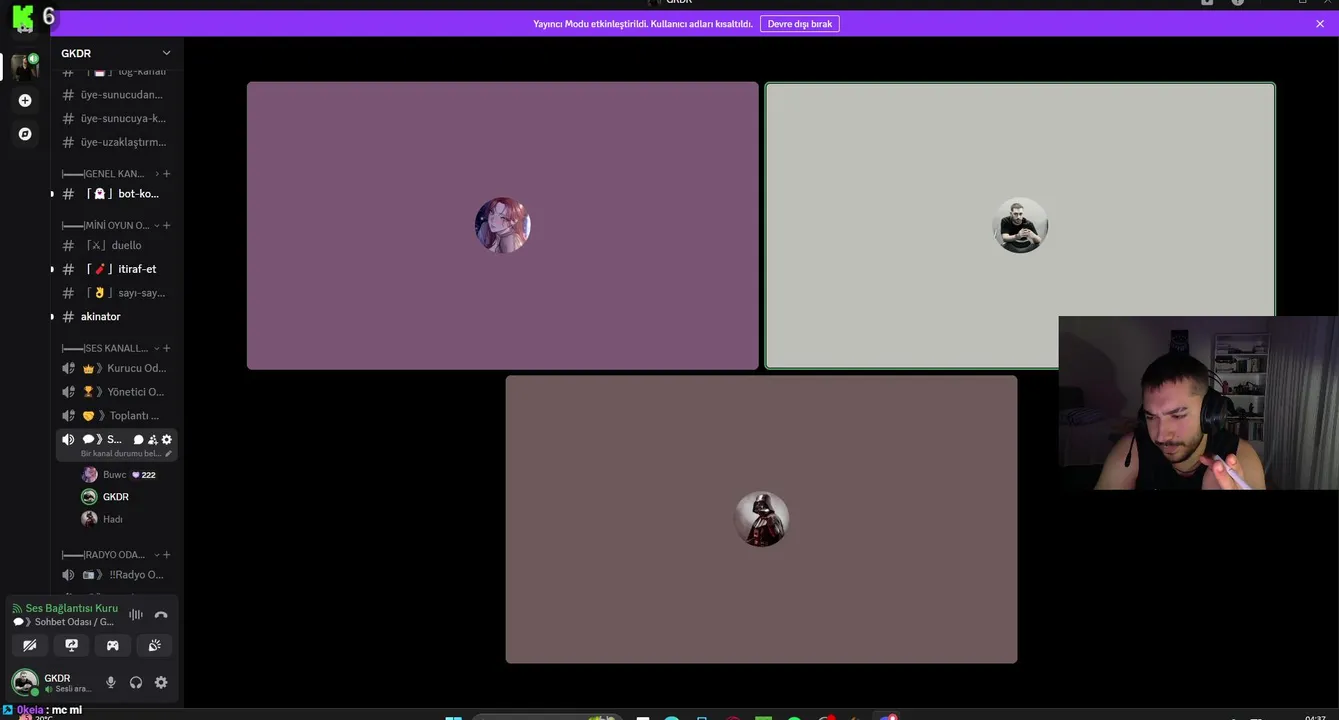Select the gray video tile of speaking user
This screenshot has height=720, width=1339.
(1020, 226)
